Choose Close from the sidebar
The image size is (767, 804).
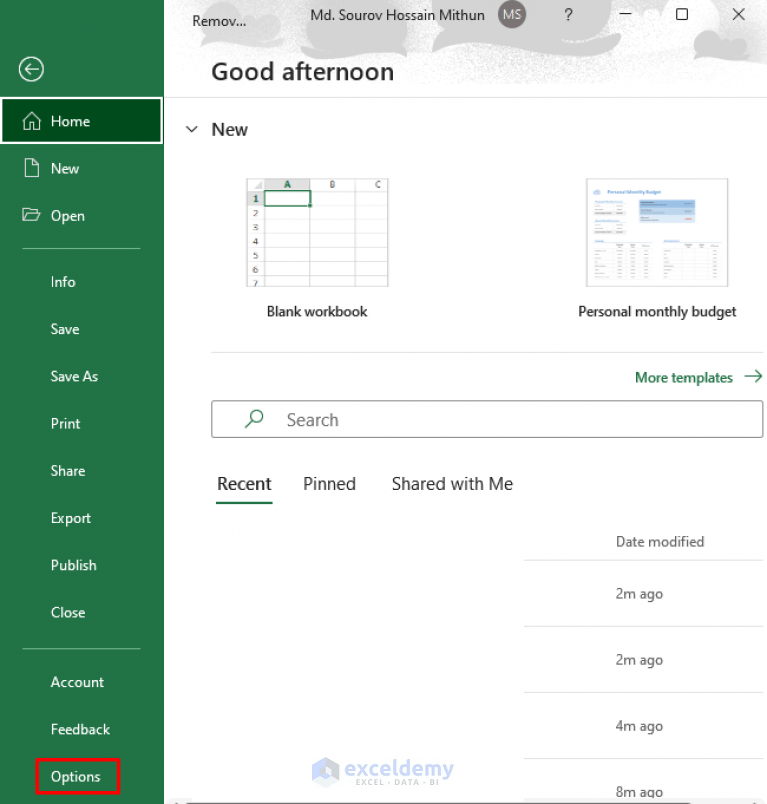[68, 612]
